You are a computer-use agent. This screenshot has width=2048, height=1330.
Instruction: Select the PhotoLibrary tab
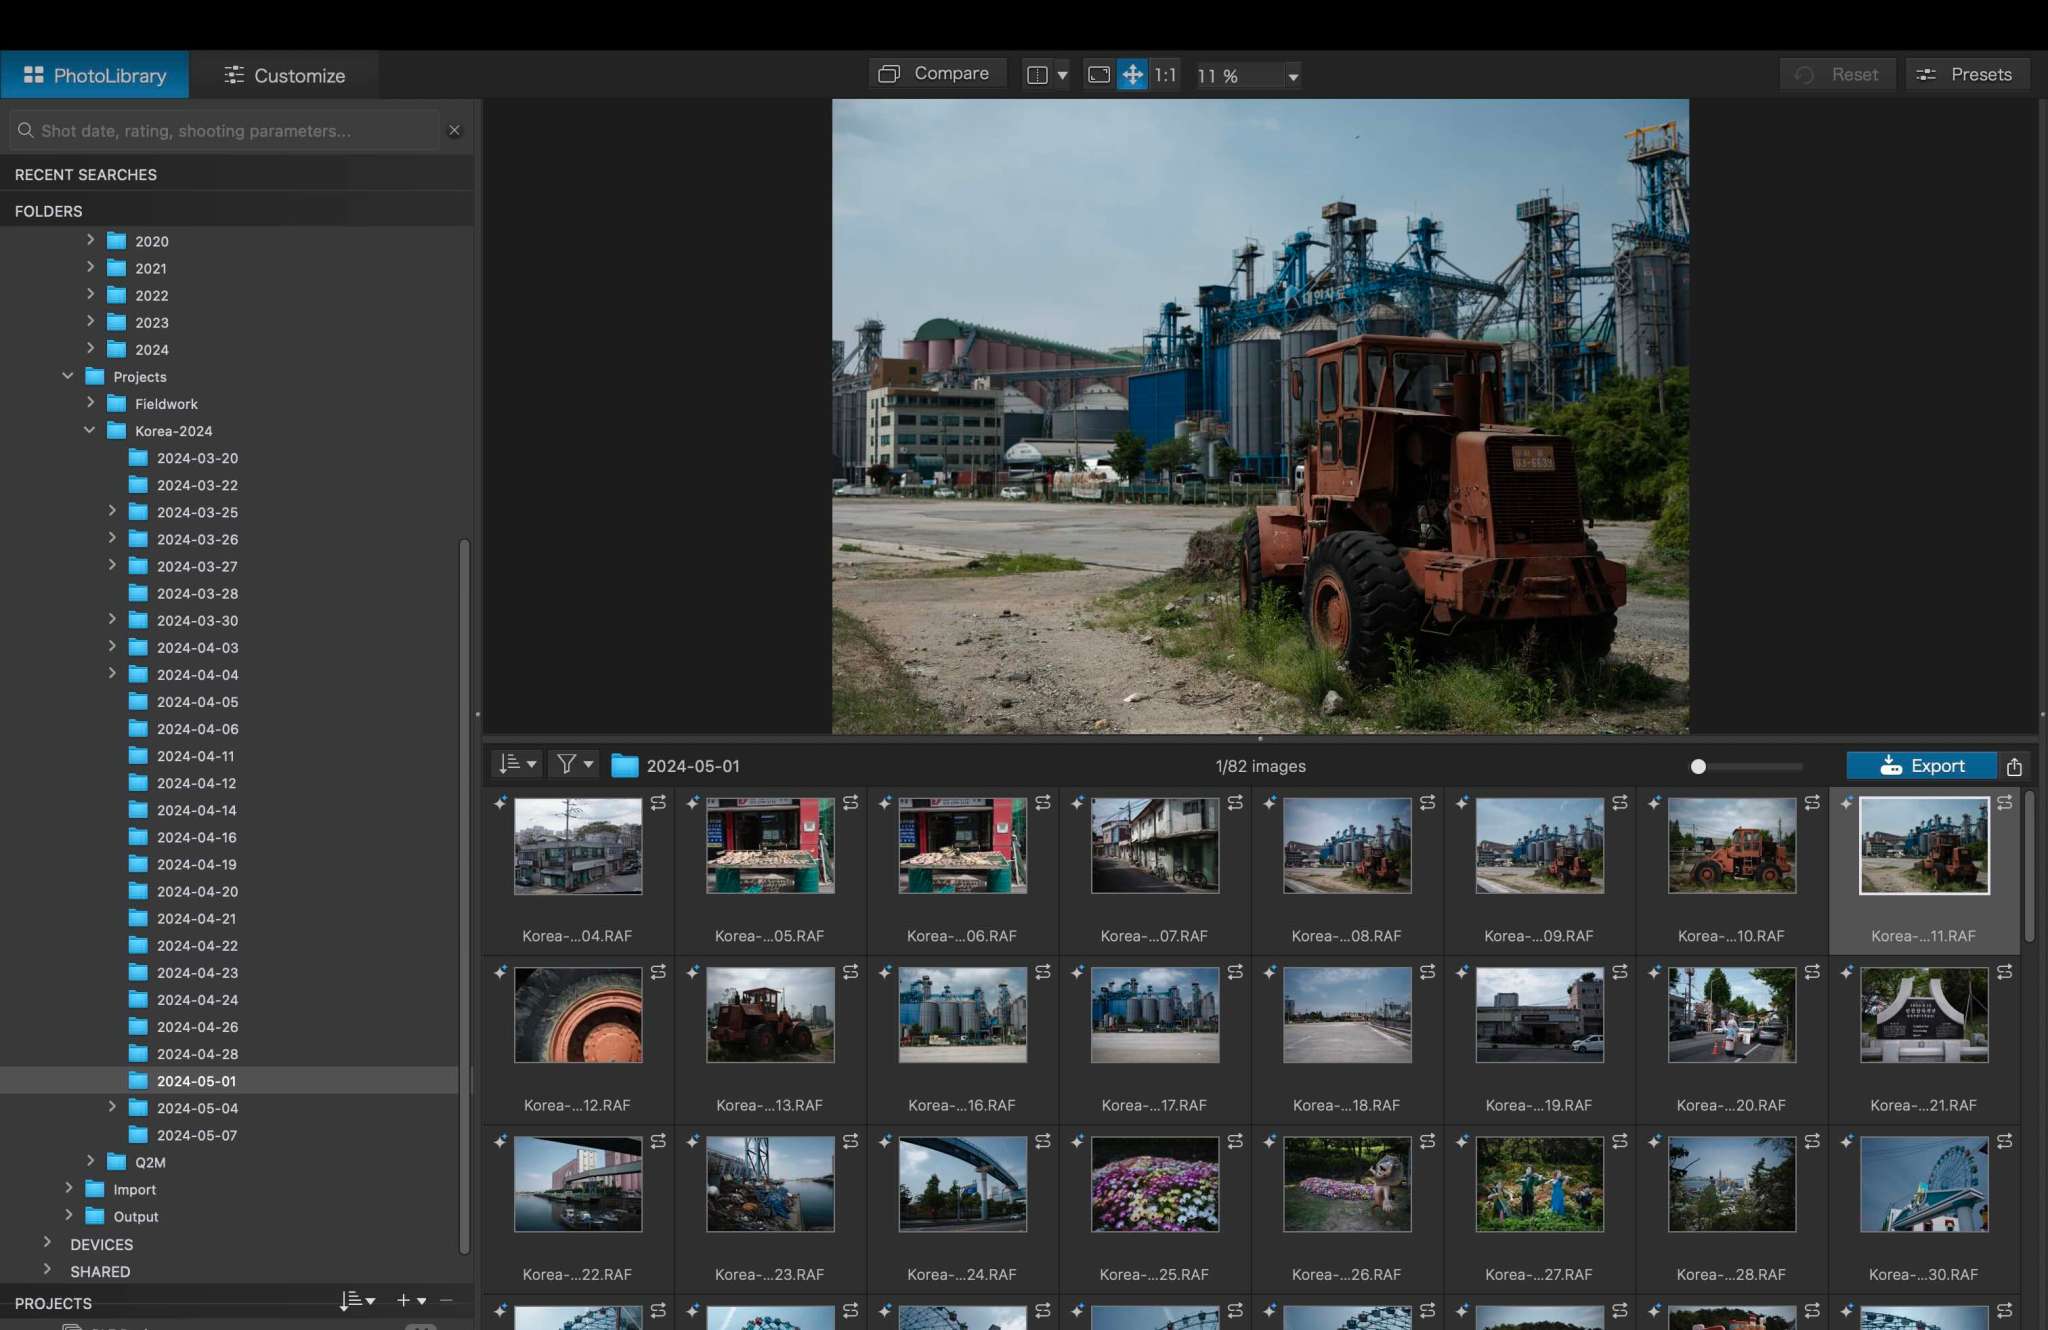point(95,74)
